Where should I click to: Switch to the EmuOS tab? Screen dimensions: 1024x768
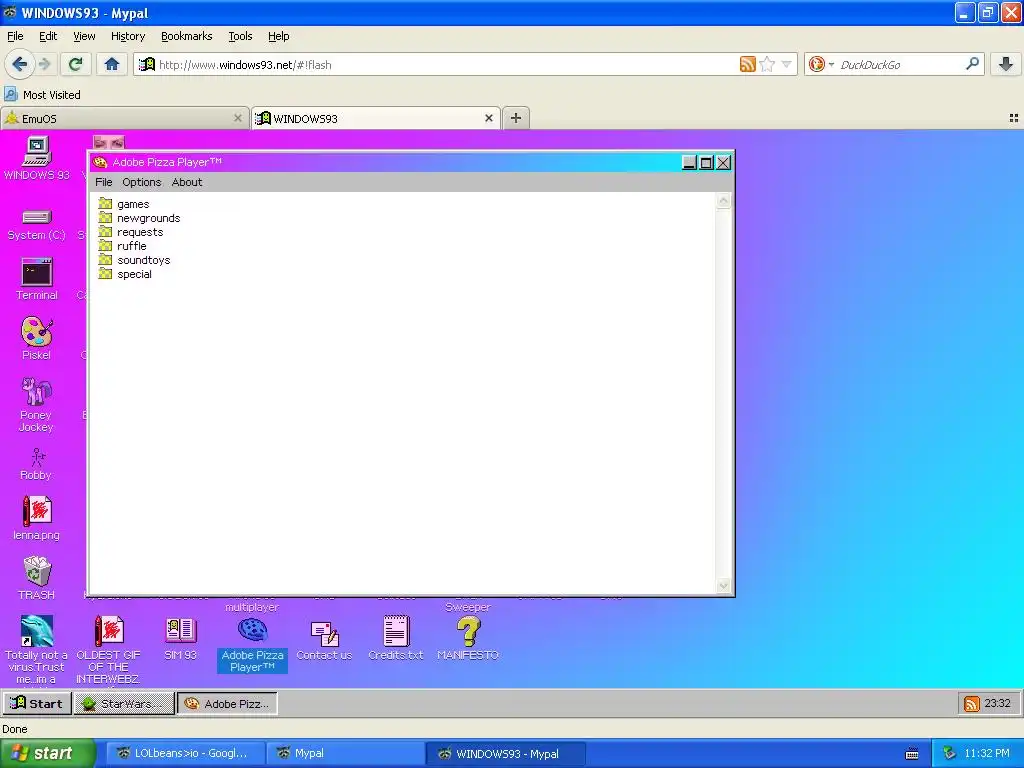[124, 118]
